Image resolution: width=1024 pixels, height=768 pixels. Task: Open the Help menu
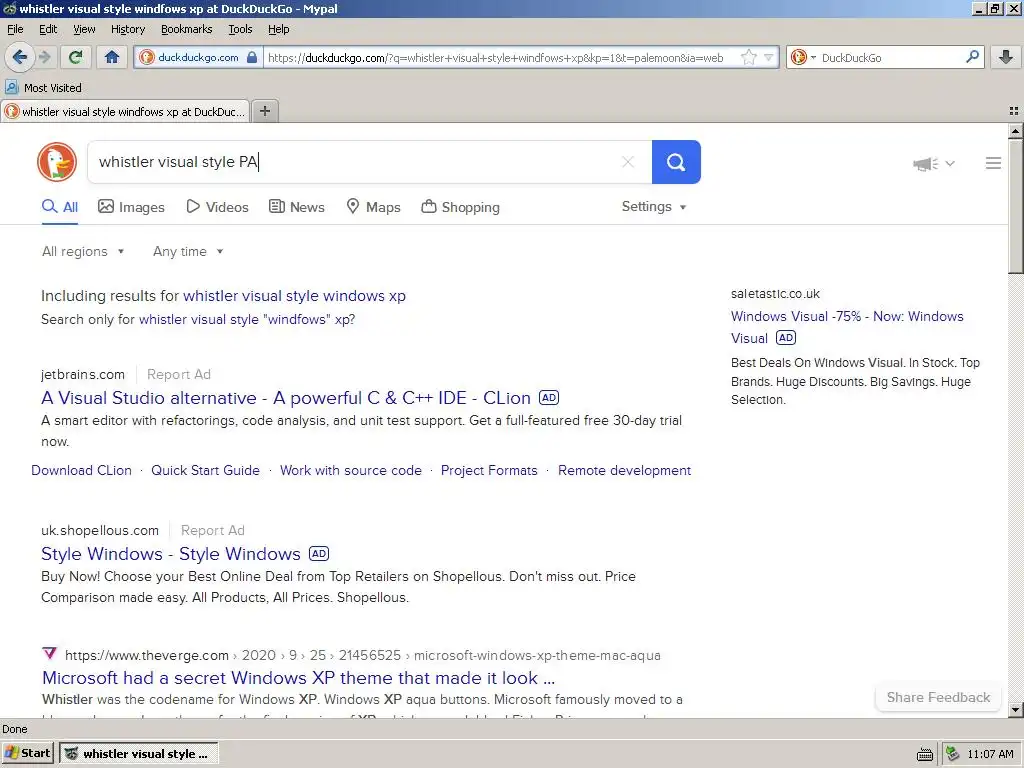[x=279, y=29]
